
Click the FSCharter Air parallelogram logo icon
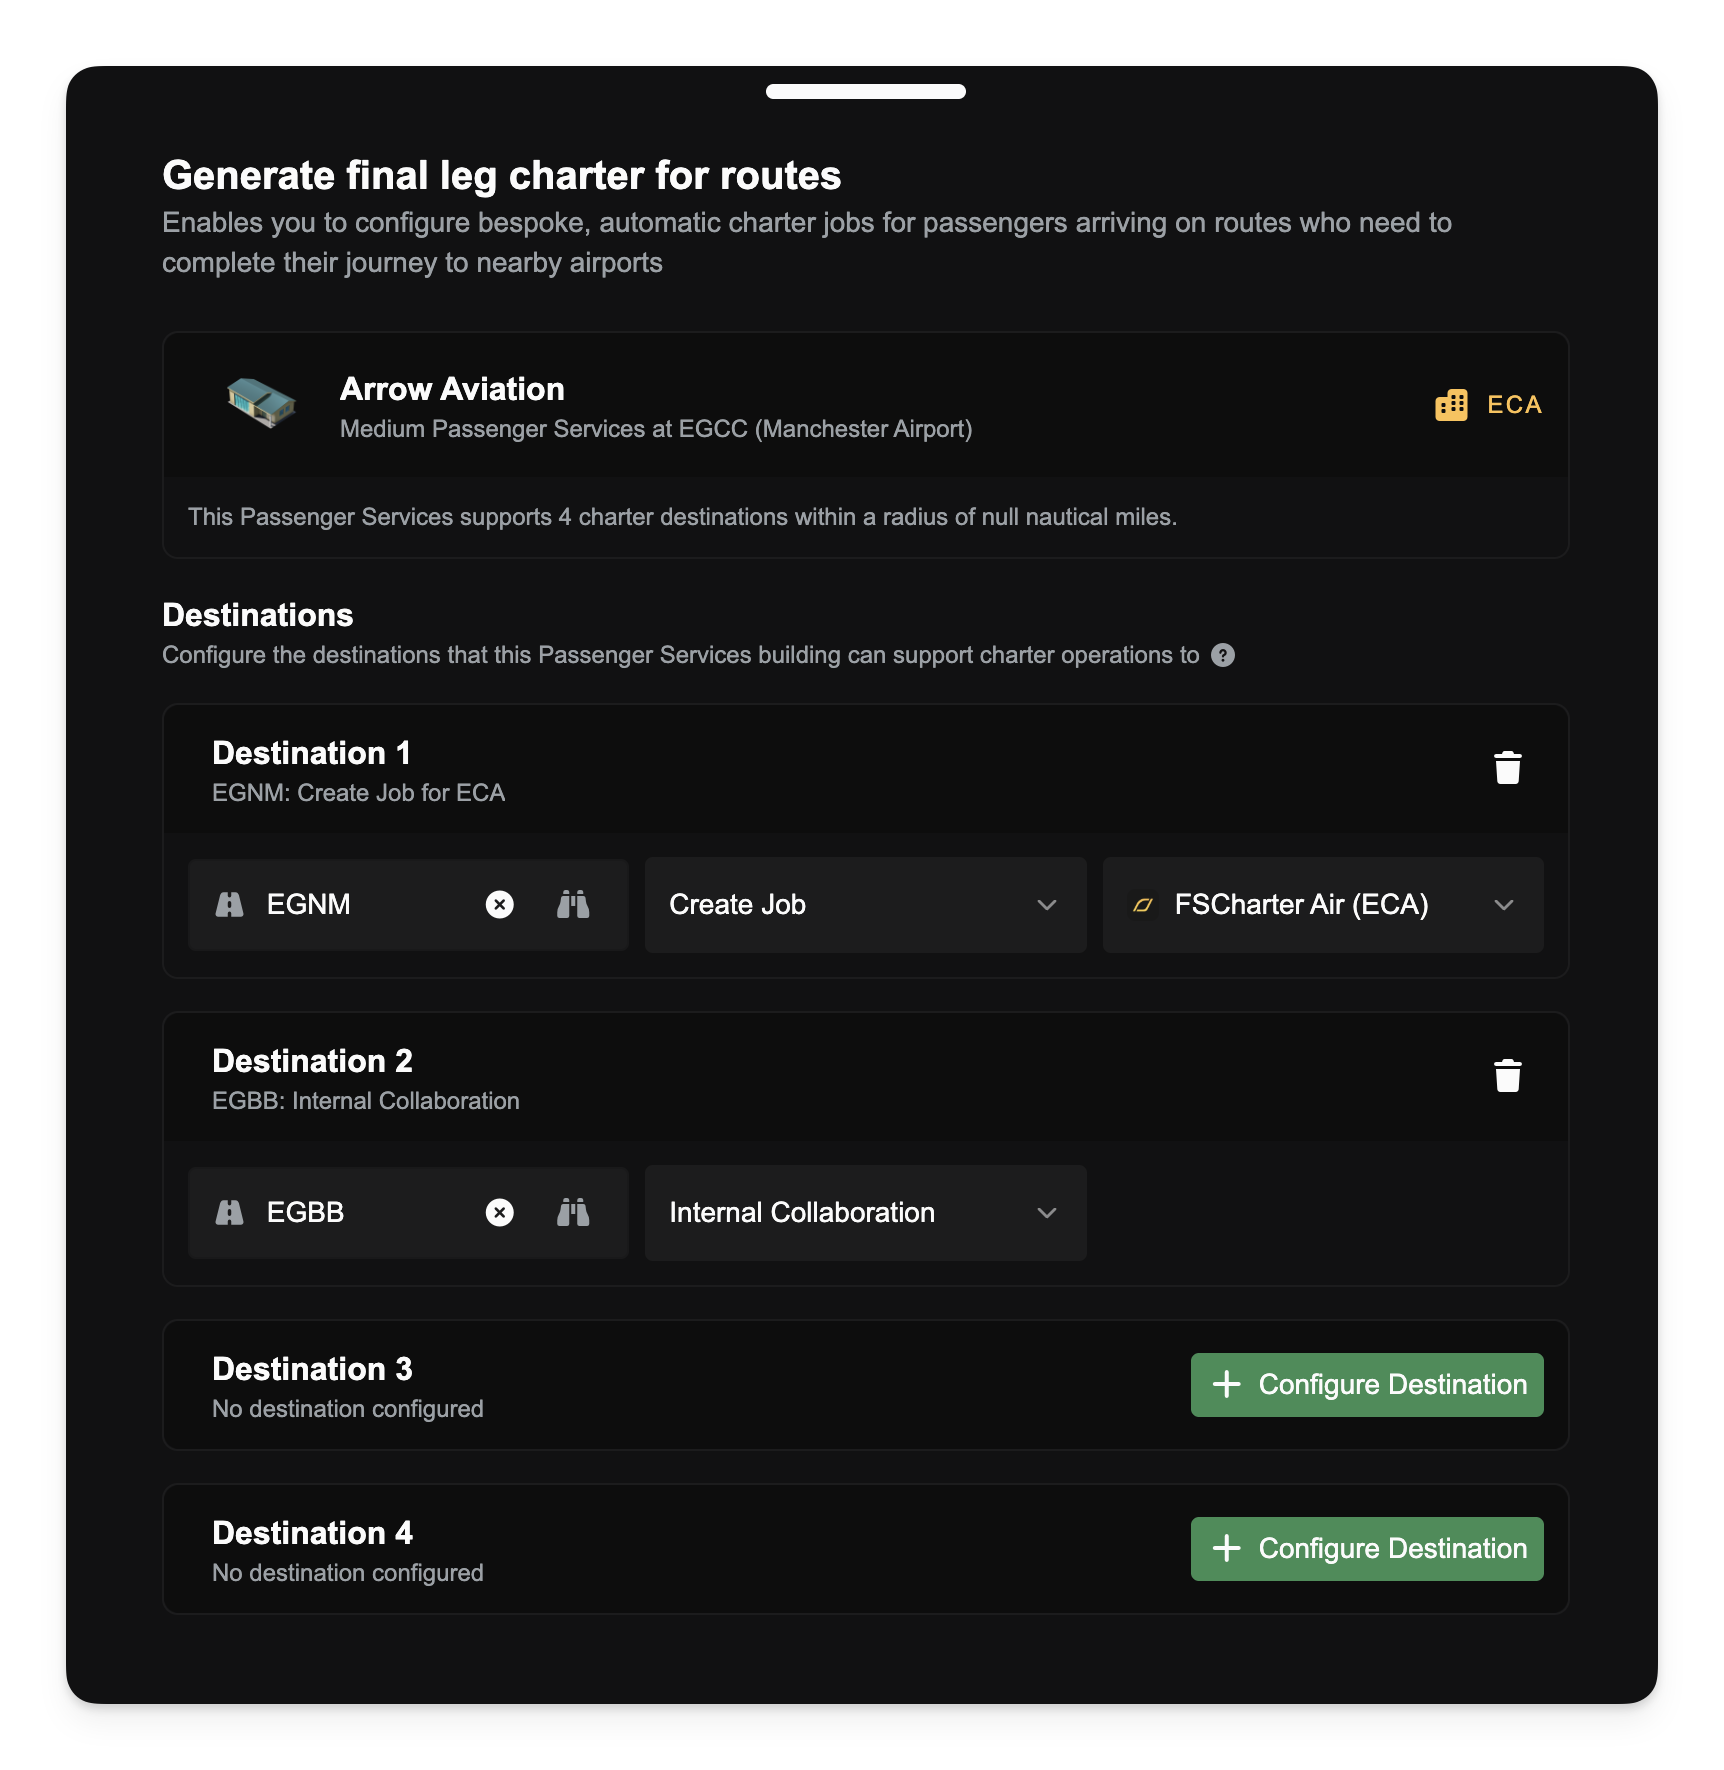[x=1143, y=905]
